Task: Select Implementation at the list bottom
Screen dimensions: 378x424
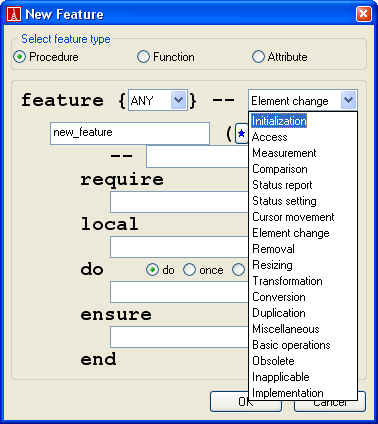Action: (303, 393)
